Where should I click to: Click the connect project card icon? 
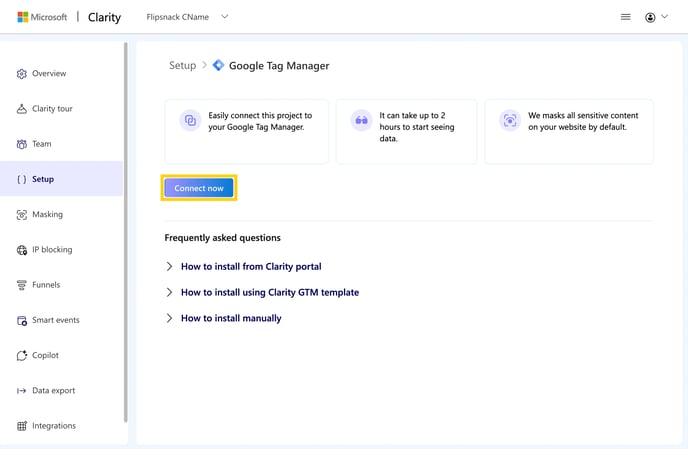point(190,120)
